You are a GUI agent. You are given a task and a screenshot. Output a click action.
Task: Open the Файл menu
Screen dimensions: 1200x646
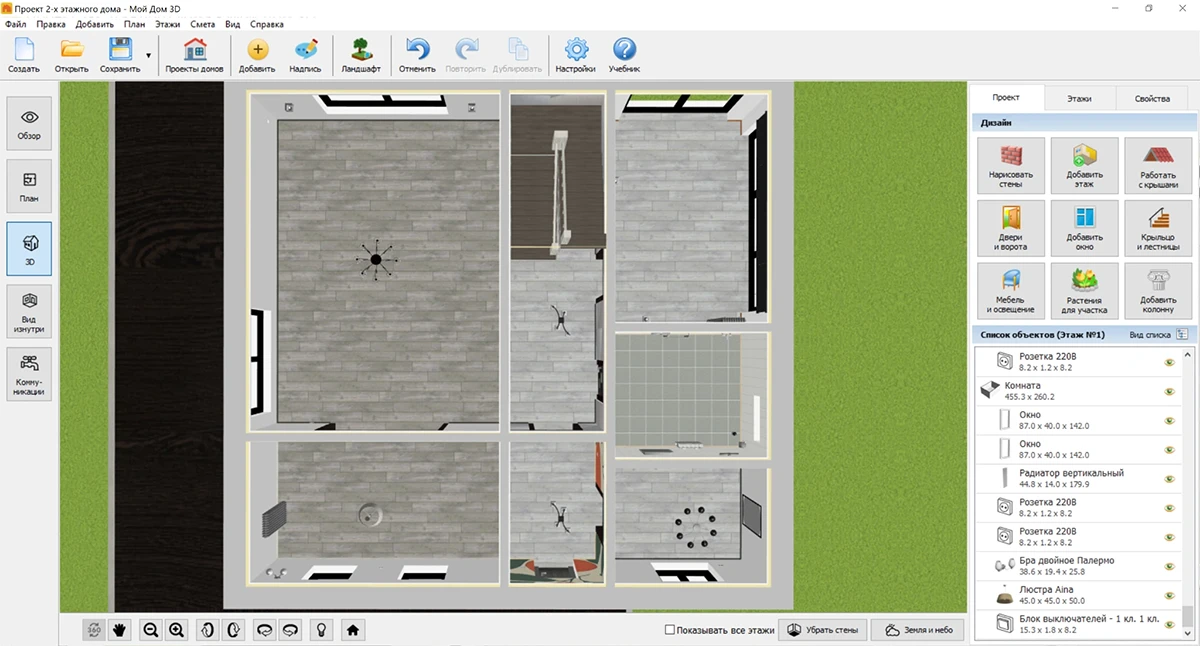point(15,24)
